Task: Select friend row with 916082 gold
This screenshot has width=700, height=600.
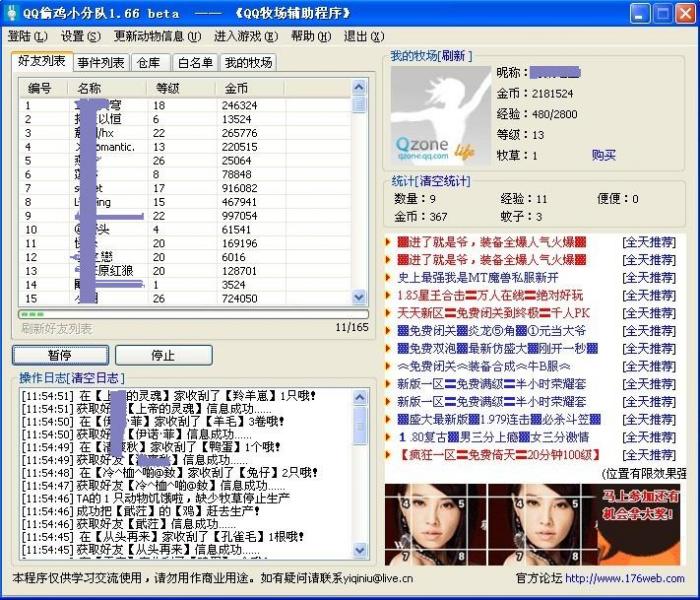Action: point(185,188)
